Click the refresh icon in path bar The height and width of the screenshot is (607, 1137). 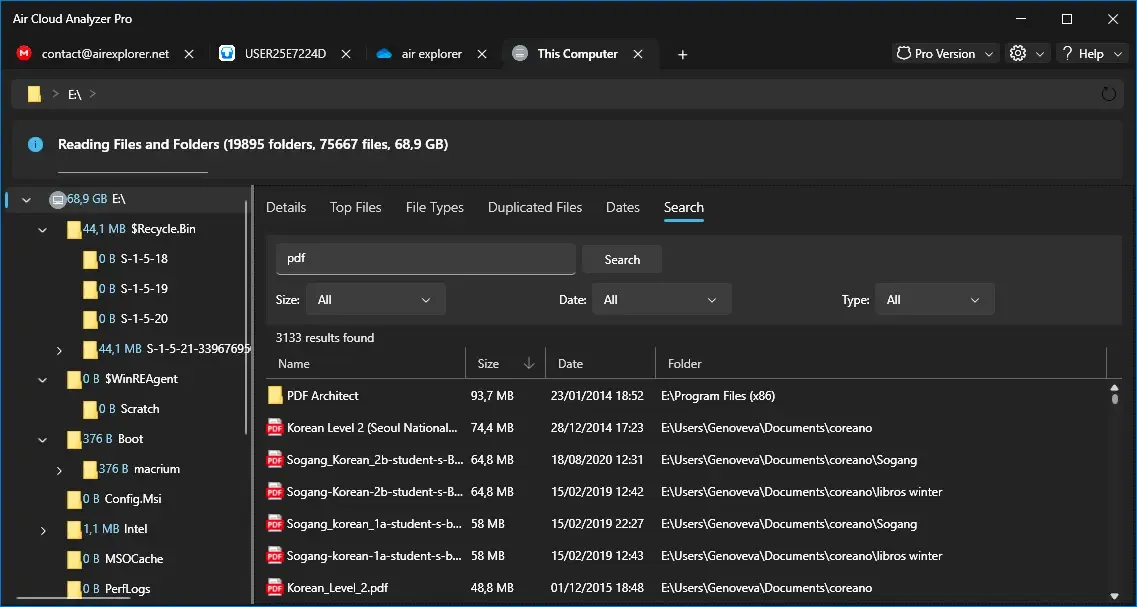point(1108,94)
